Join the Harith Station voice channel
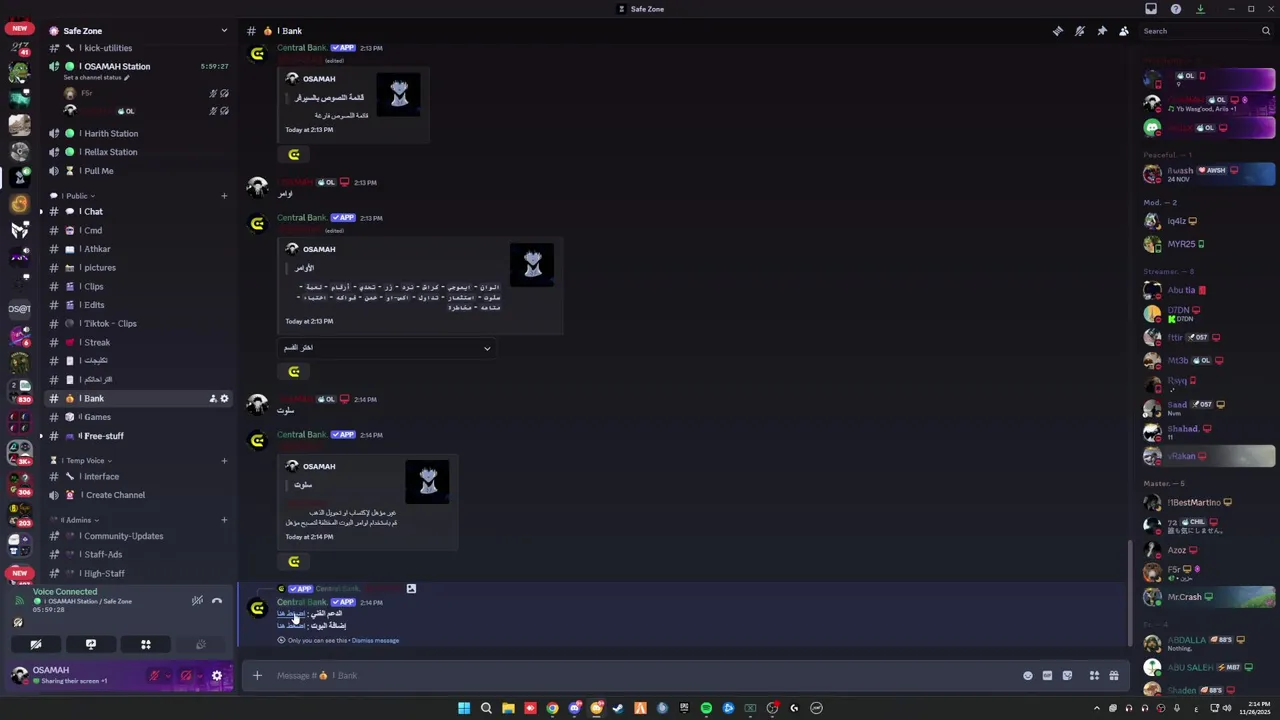This screenshot has width=1280, height=720. tap(139, 134)
